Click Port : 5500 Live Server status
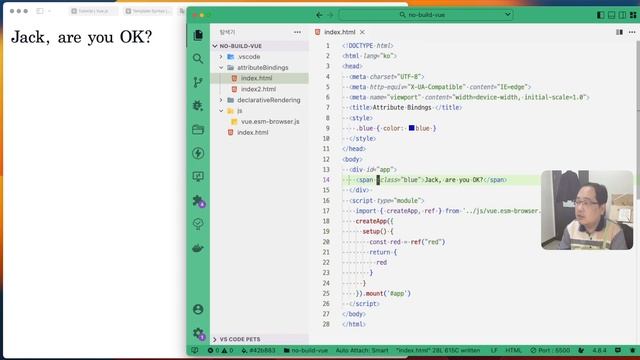Screen dimensions: 640x360 (x=550, y=350)
